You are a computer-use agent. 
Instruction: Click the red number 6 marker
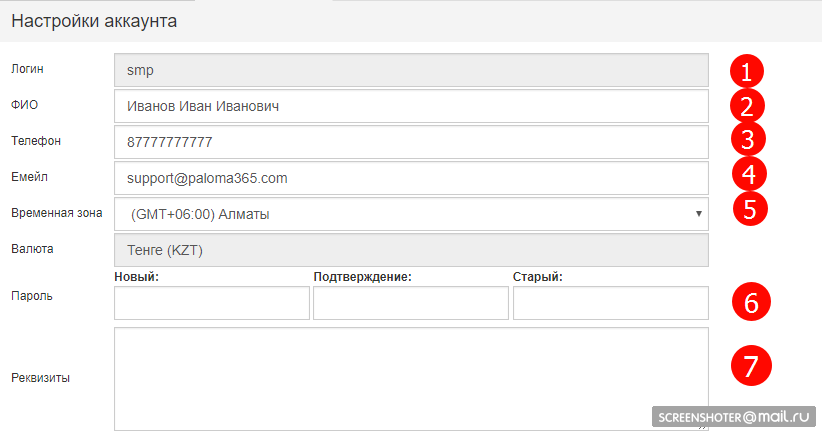750,302
